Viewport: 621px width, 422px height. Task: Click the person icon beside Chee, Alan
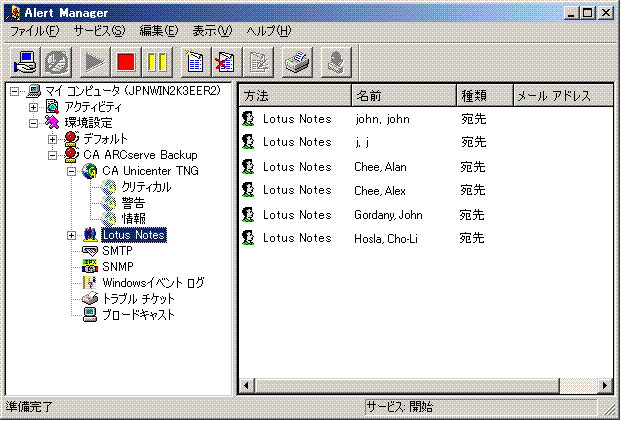pos(248,167)
